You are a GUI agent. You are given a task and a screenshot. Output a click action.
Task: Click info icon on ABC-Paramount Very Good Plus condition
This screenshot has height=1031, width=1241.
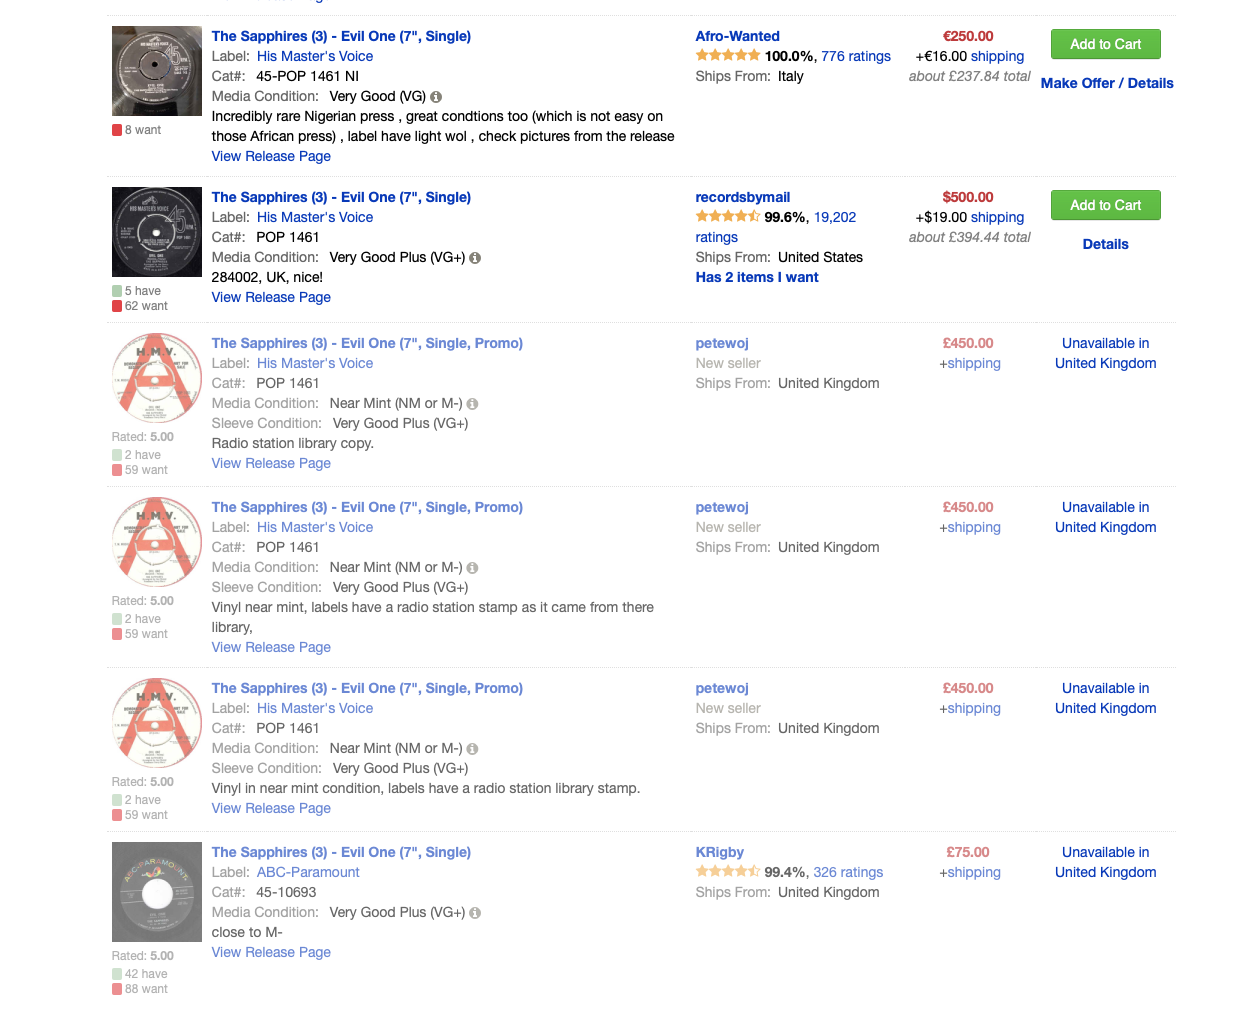[475, 913]
